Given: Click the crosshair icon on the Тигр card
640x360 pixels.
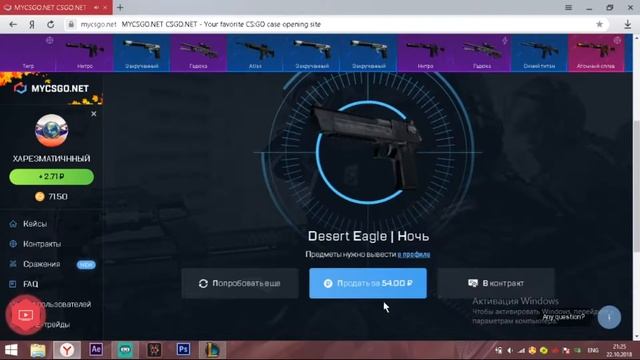Looking at the screenshot, I should tap(49, 40).
